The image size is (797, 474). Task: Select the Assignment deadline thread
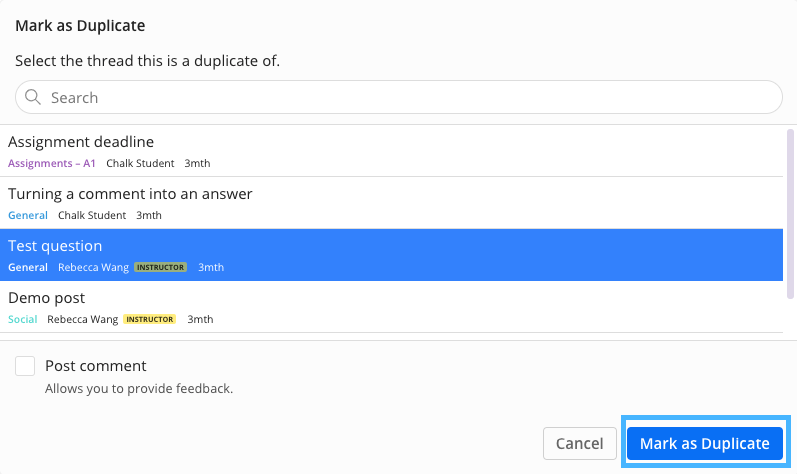coord(81,142)
